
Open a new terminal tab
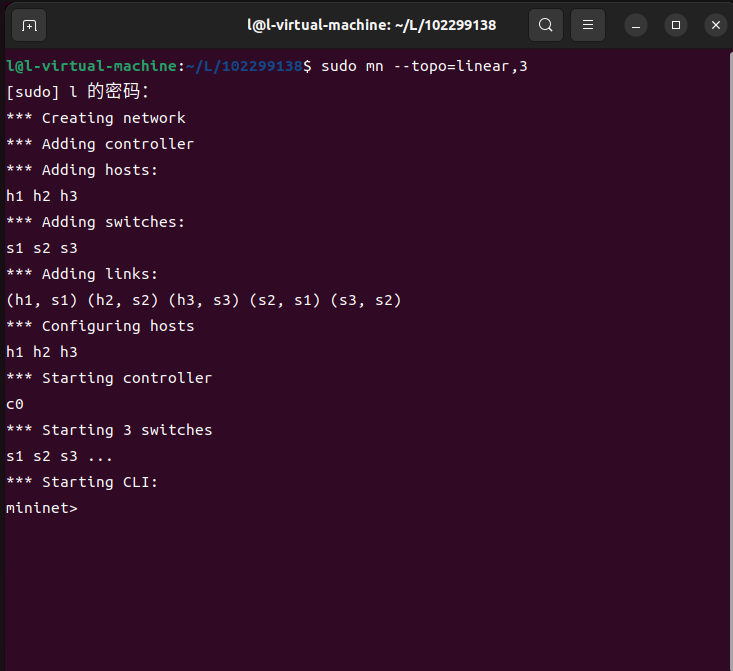tap(29, 25)
